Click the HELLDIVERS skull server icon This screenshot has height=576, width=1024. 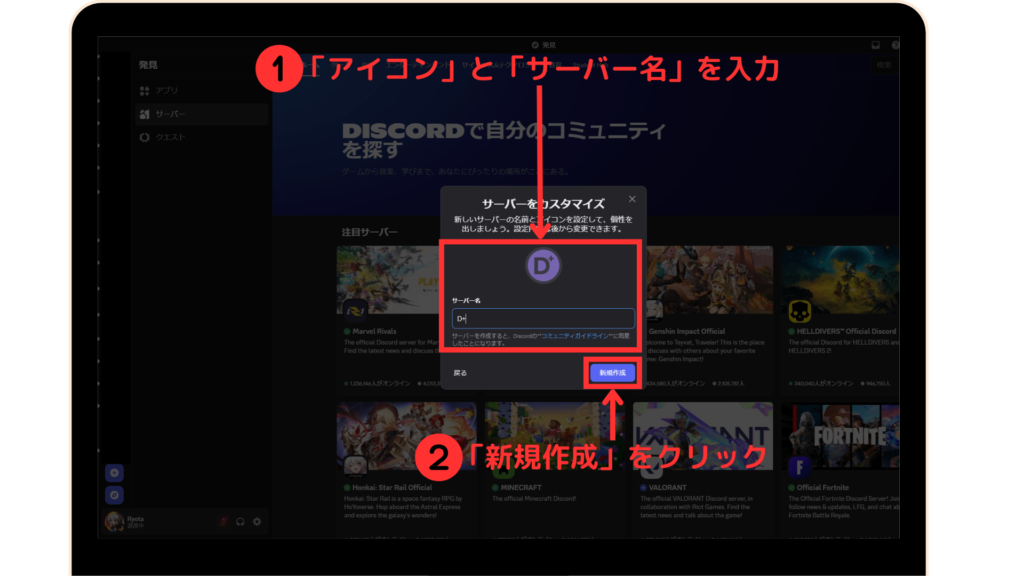coord(799,312)
